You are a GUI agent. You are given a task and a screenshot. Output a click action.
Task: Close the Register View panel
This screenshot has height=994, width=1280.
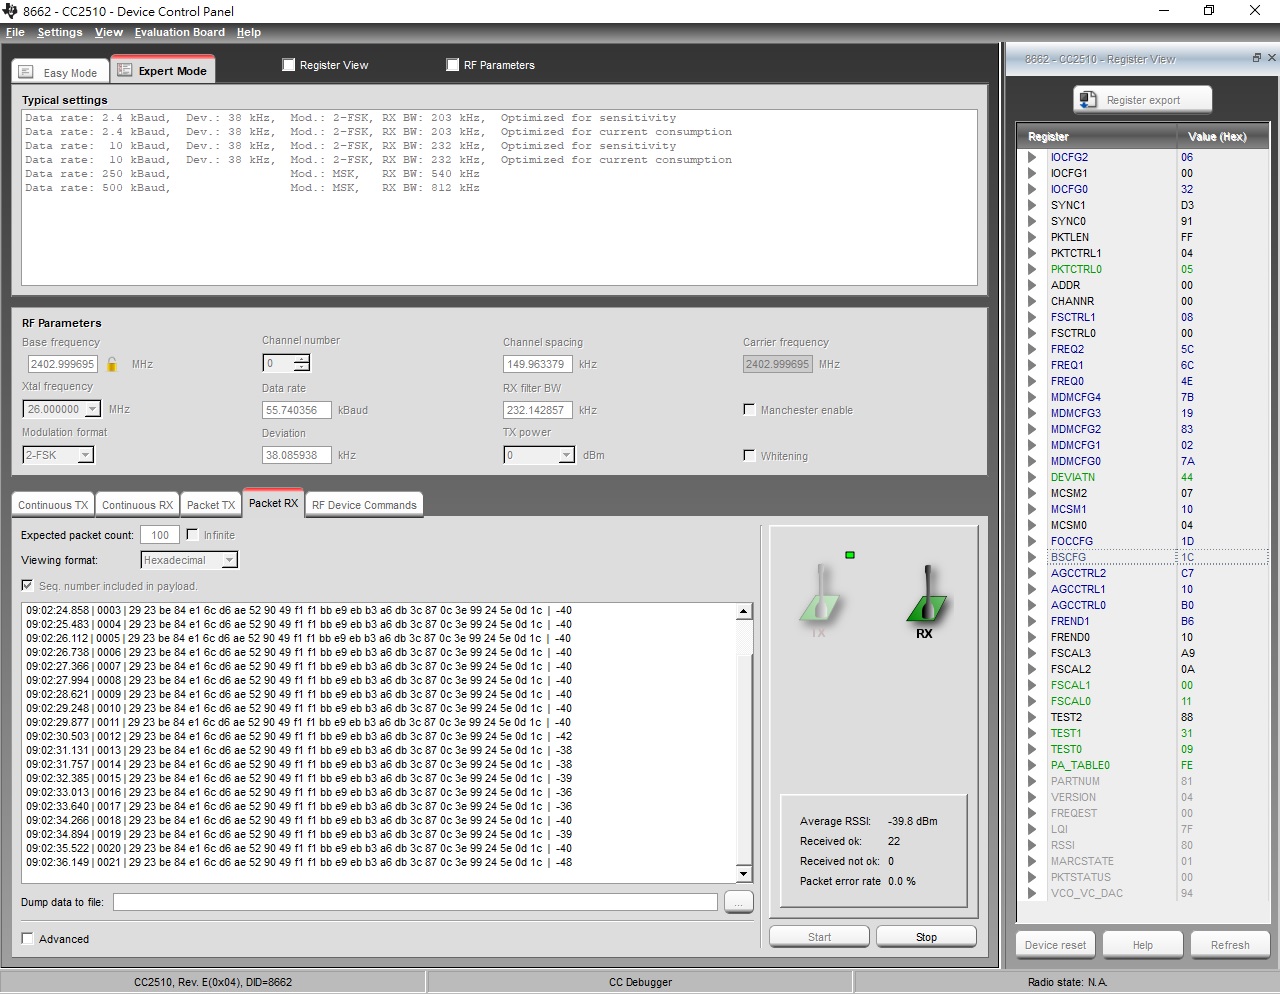coord(1272,58)
